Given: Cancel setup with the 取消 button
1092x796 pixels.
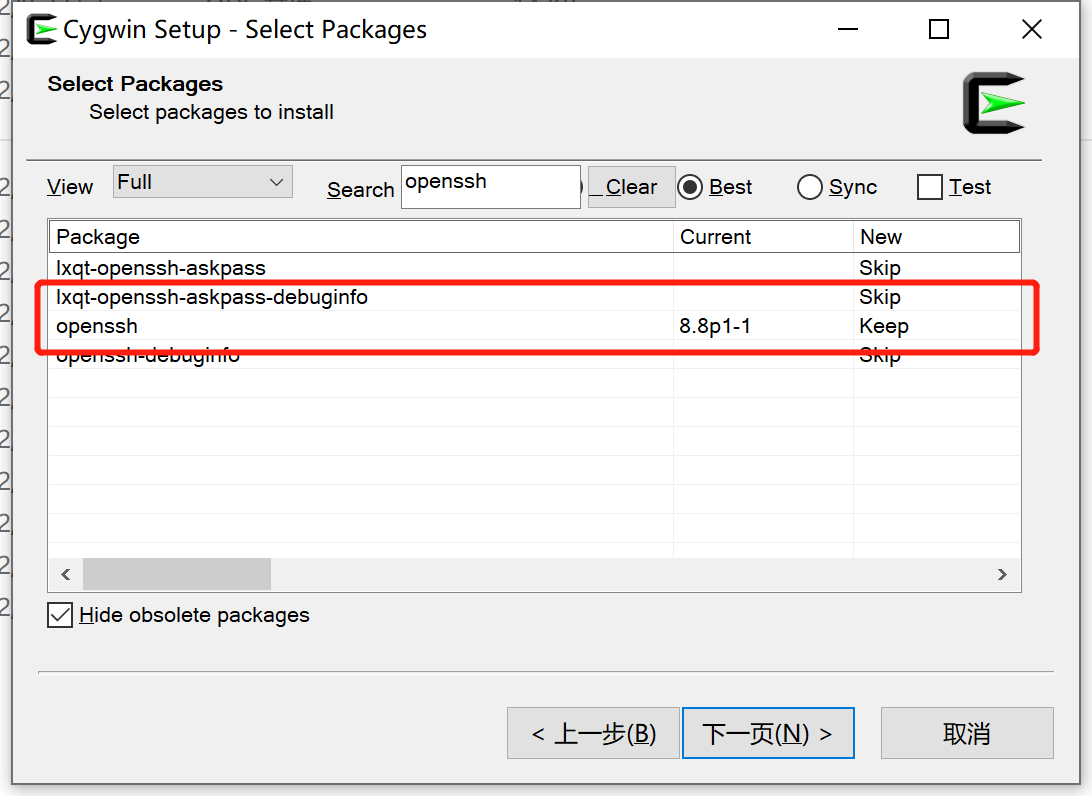Looking at the screenshot, I should [x=966, y=734].
